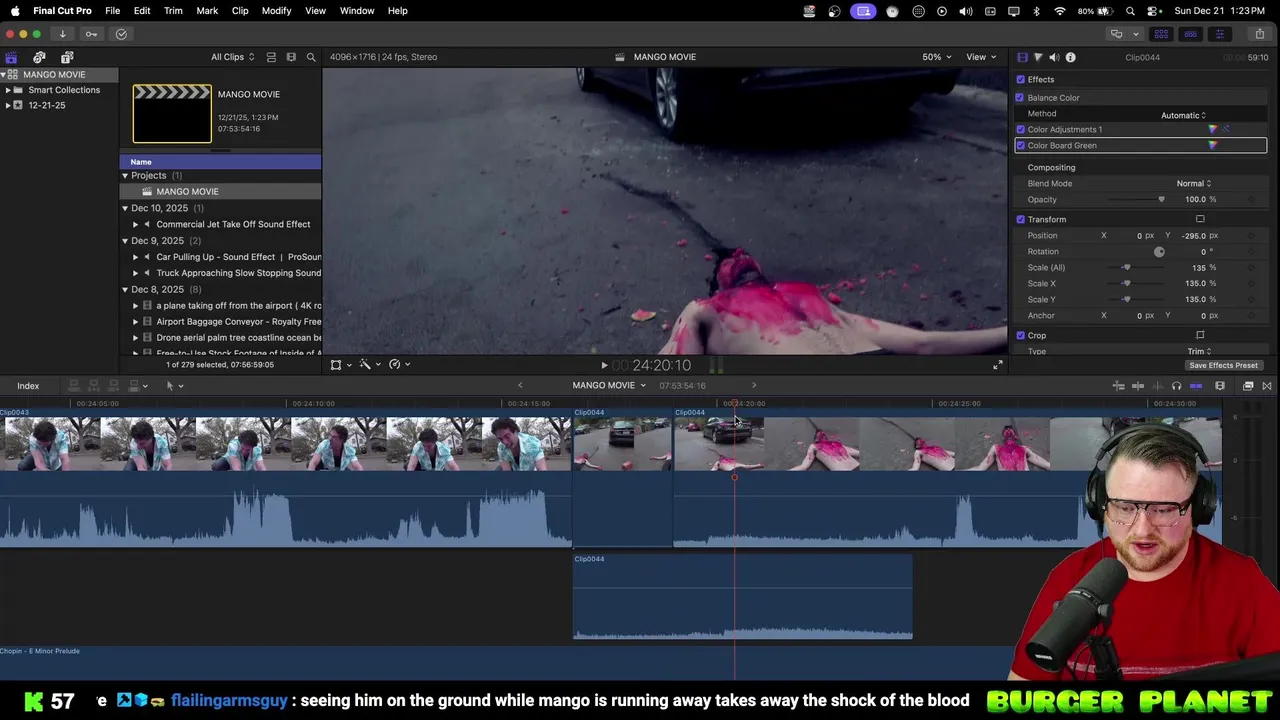Image resolution: width=1280 pixels, height=720 pixels.
Task: Collapse the Dec 10, 2025 group
Action: pyautogui.click(x=125, y=208)
